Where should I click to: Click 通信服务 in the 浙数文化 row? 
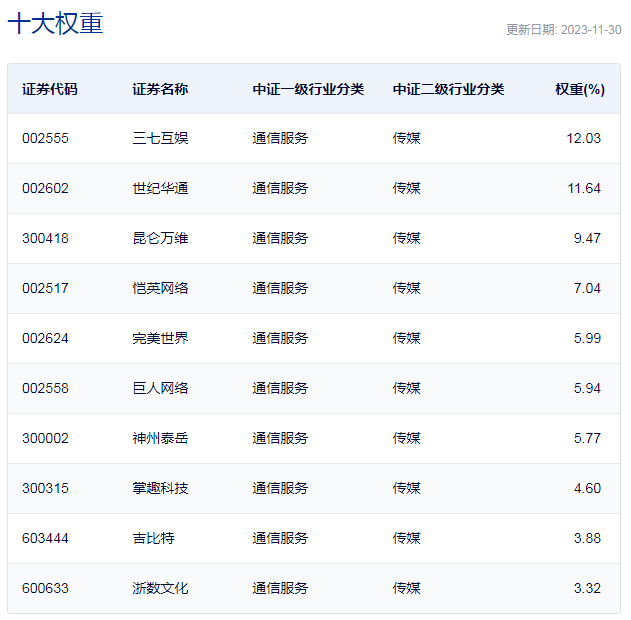click(280, 588)
